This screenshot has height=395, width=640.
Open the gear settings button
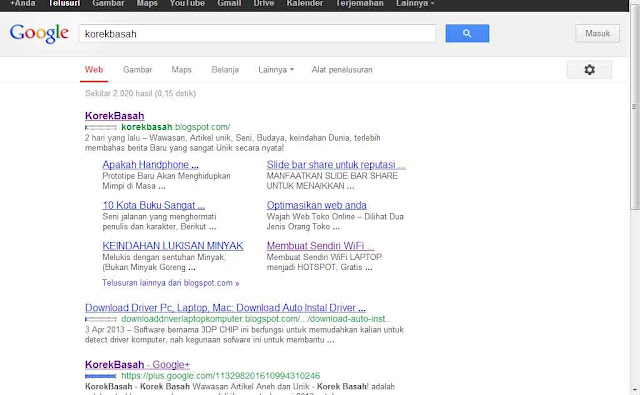[x=589, y=69]
